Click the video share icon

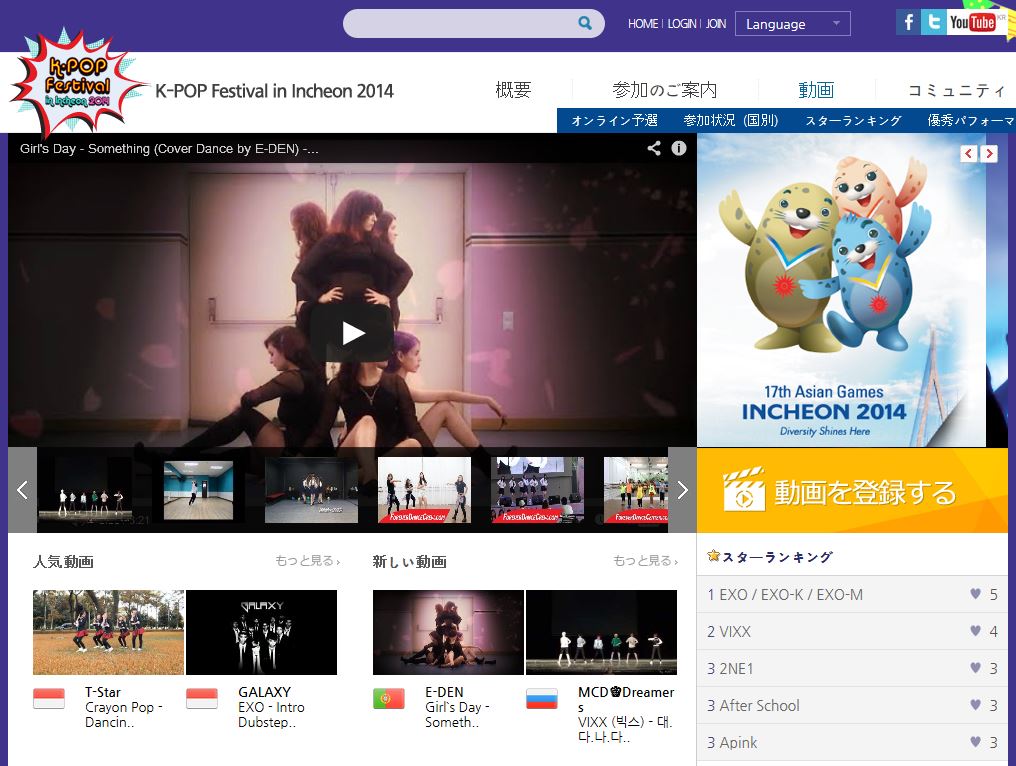coord(654,148)
